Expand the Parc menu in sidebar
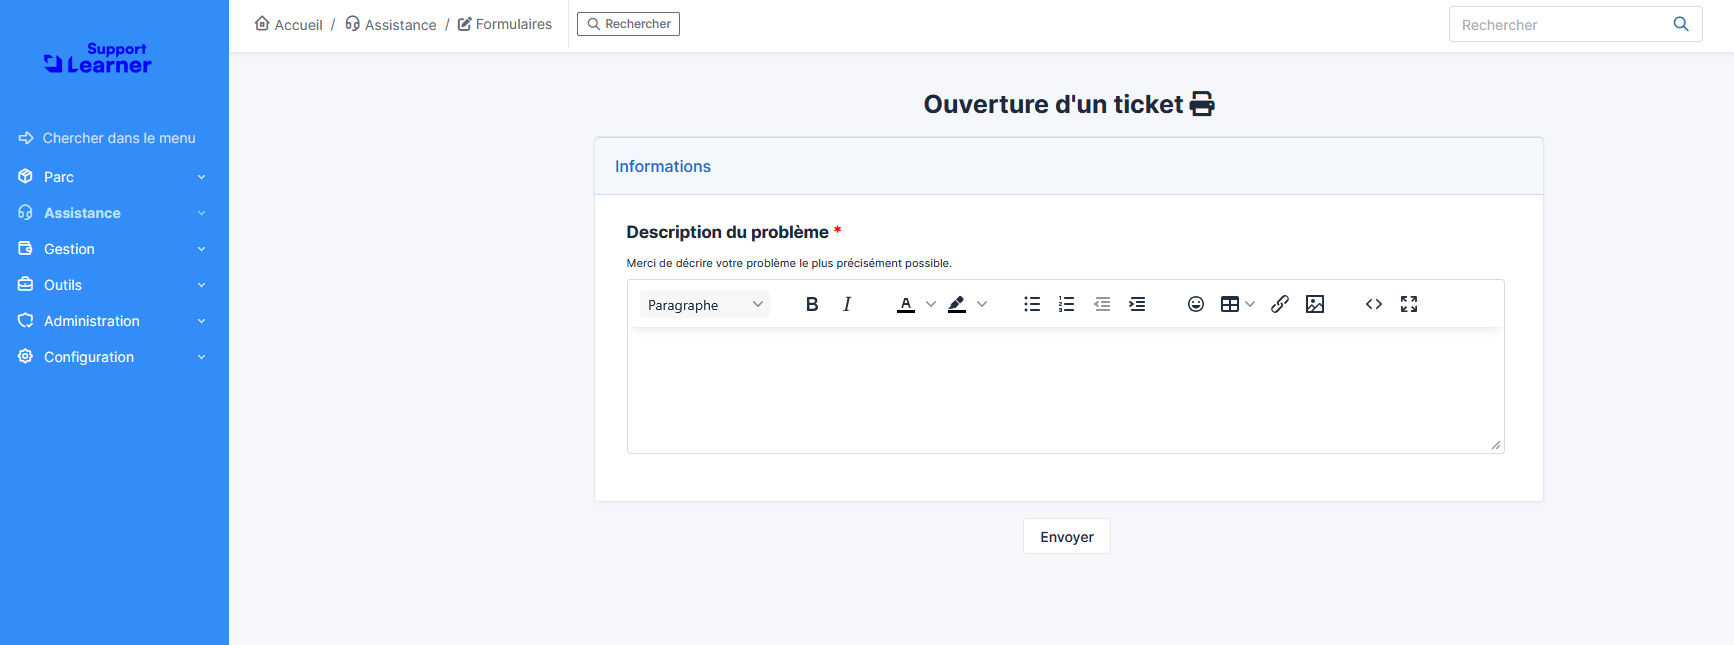Image resolution: width=1734 pixels, height=645 pixels. pyautogui.click(x=112, y=177)
